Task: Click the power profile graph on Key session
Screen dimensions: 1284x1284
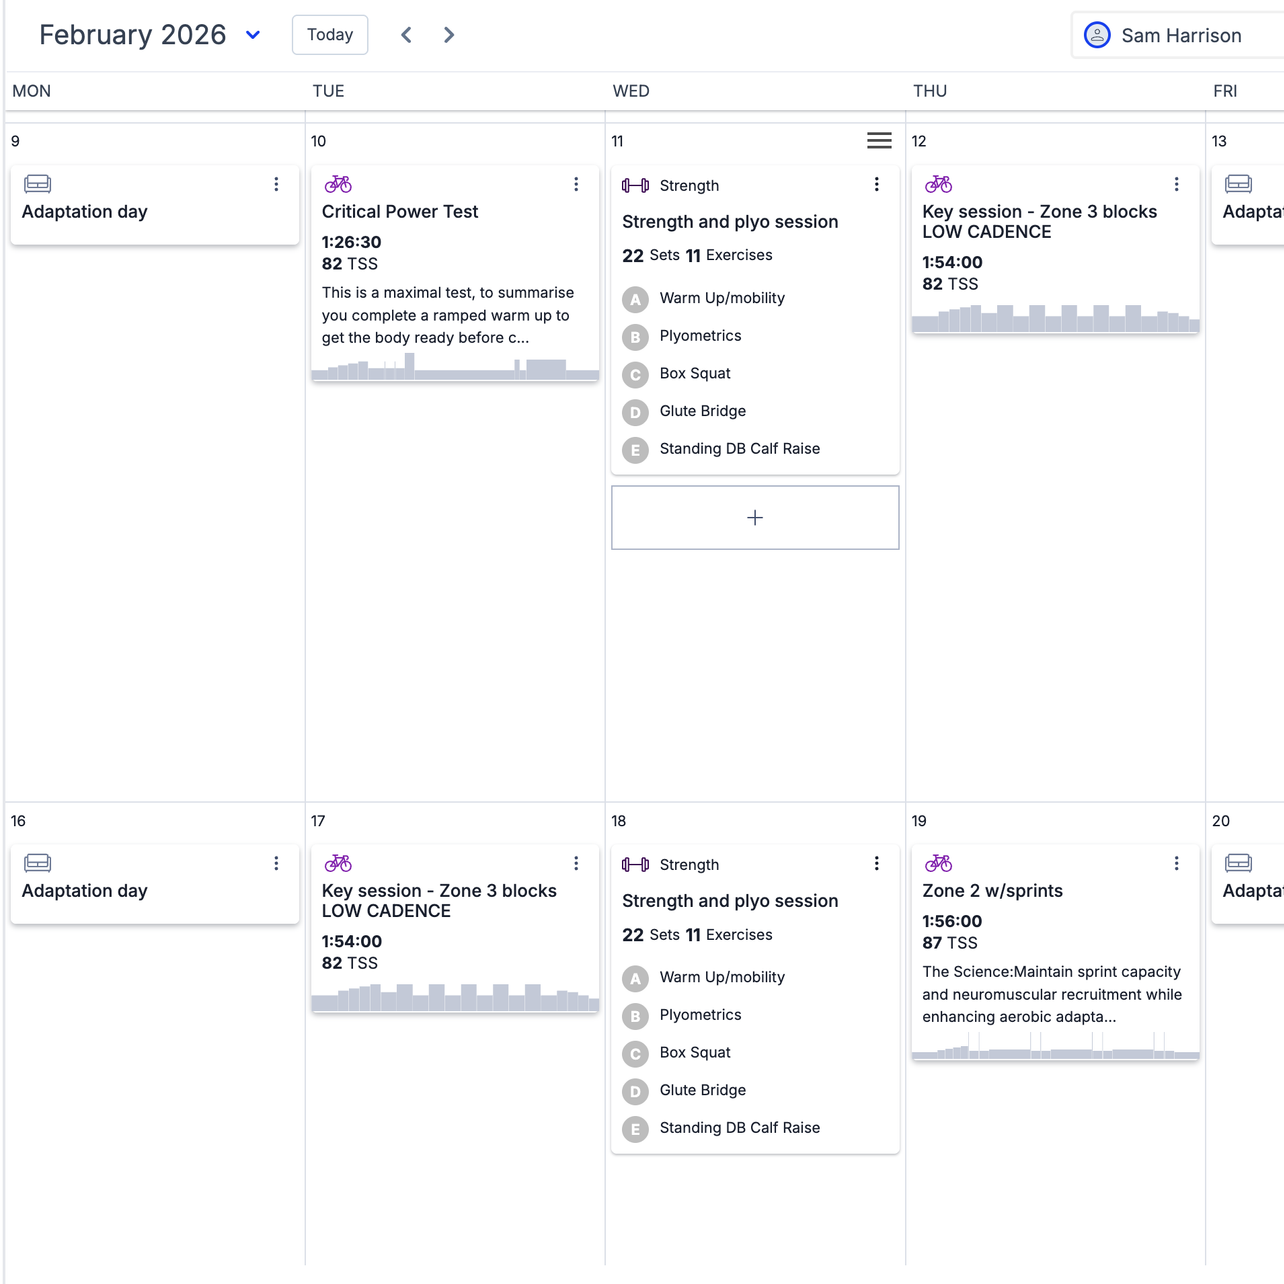Action: point(1055,318)
